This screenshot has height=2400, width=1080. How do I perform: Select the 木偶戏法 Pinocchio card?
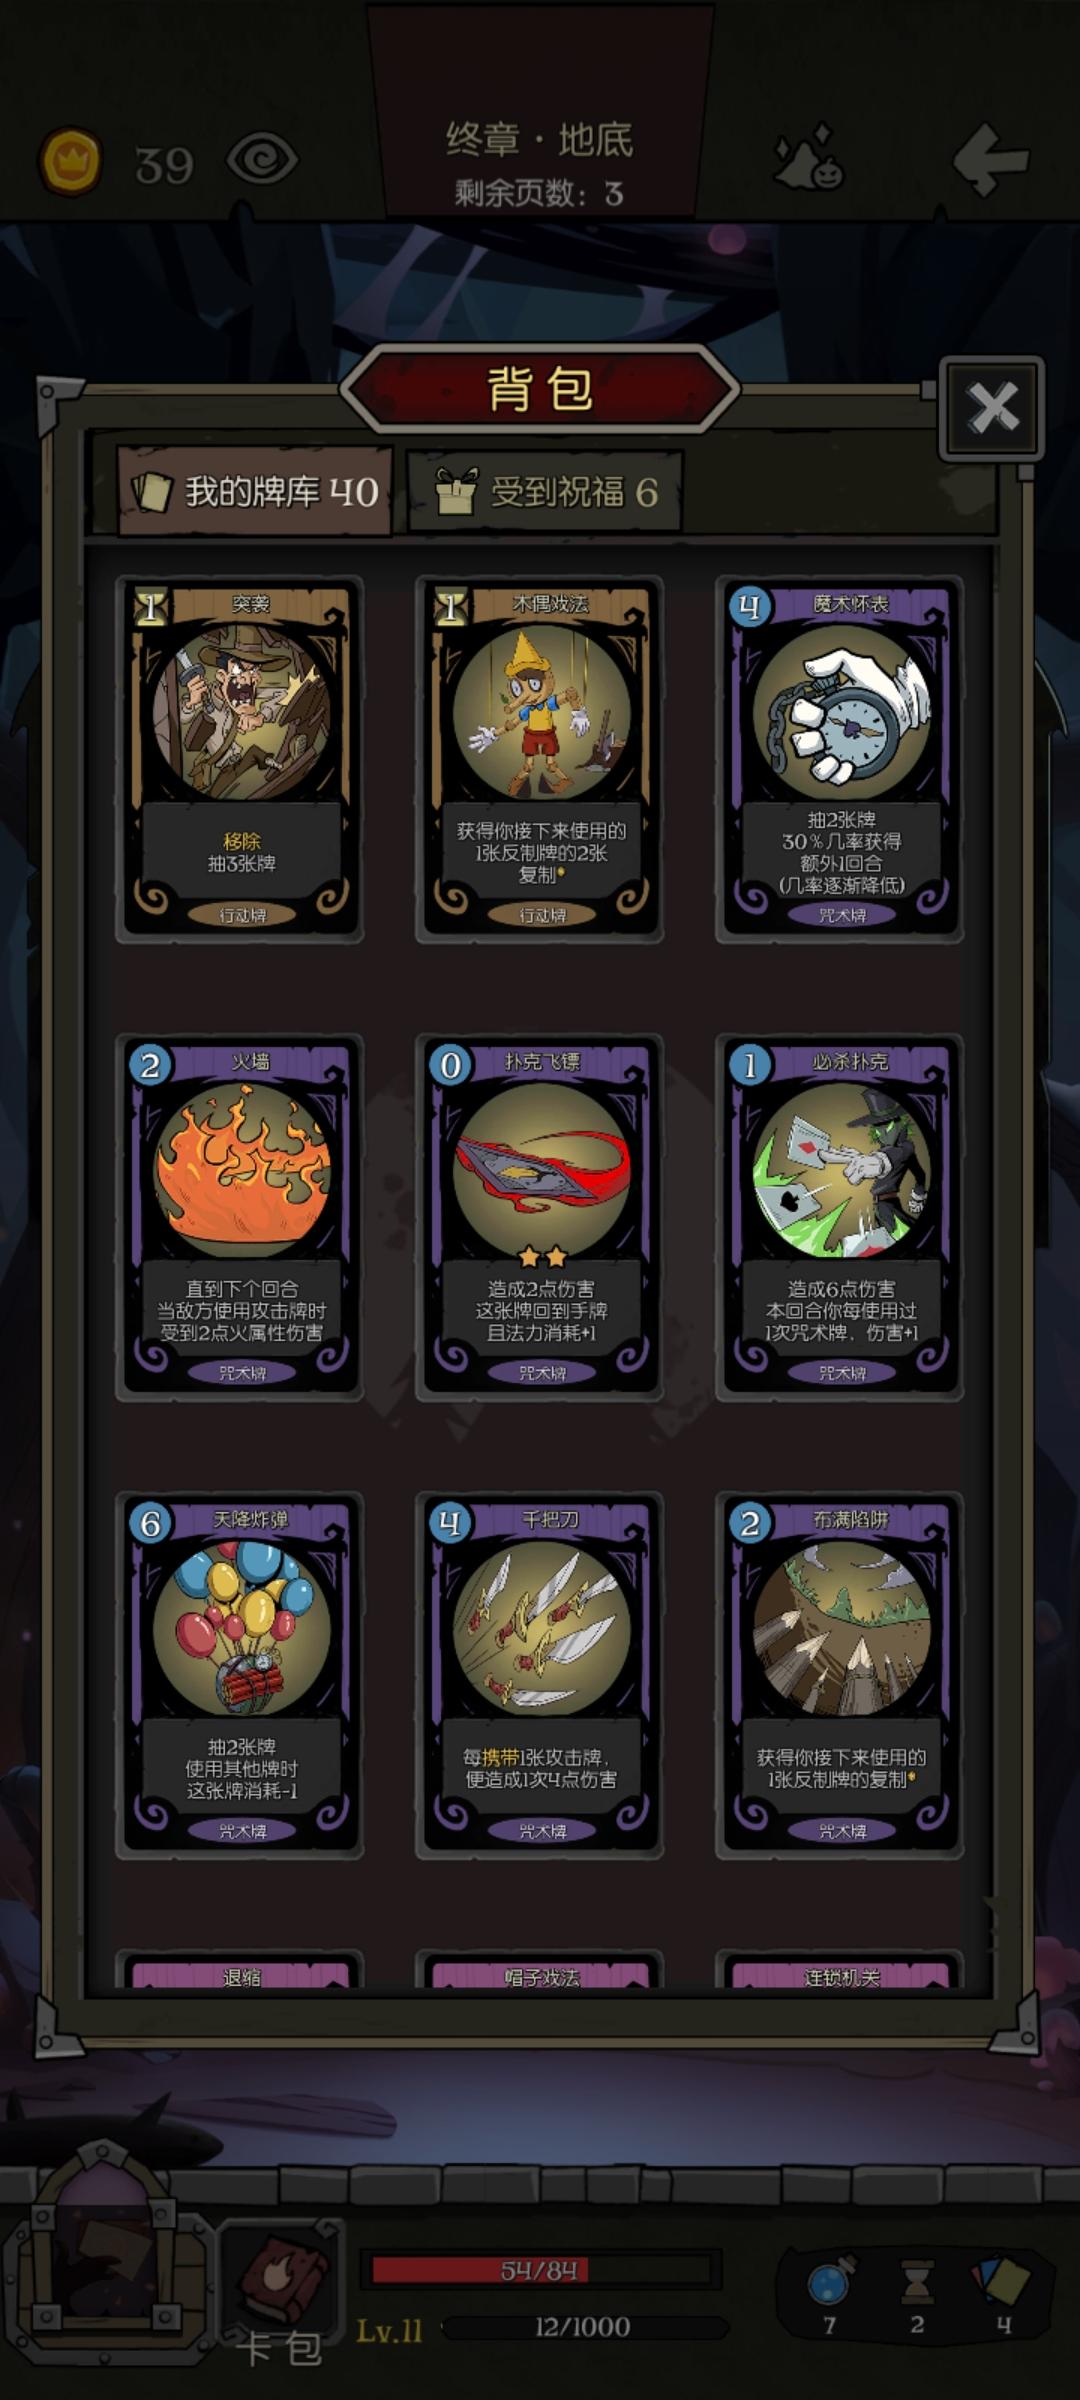540,759
